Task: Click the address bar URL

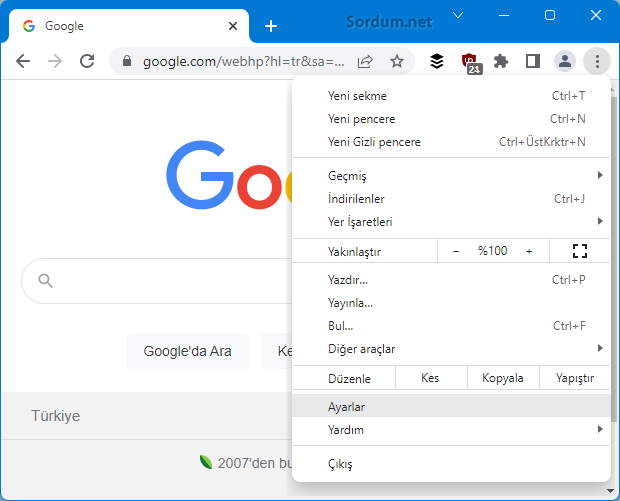Action: pos(244,61)
